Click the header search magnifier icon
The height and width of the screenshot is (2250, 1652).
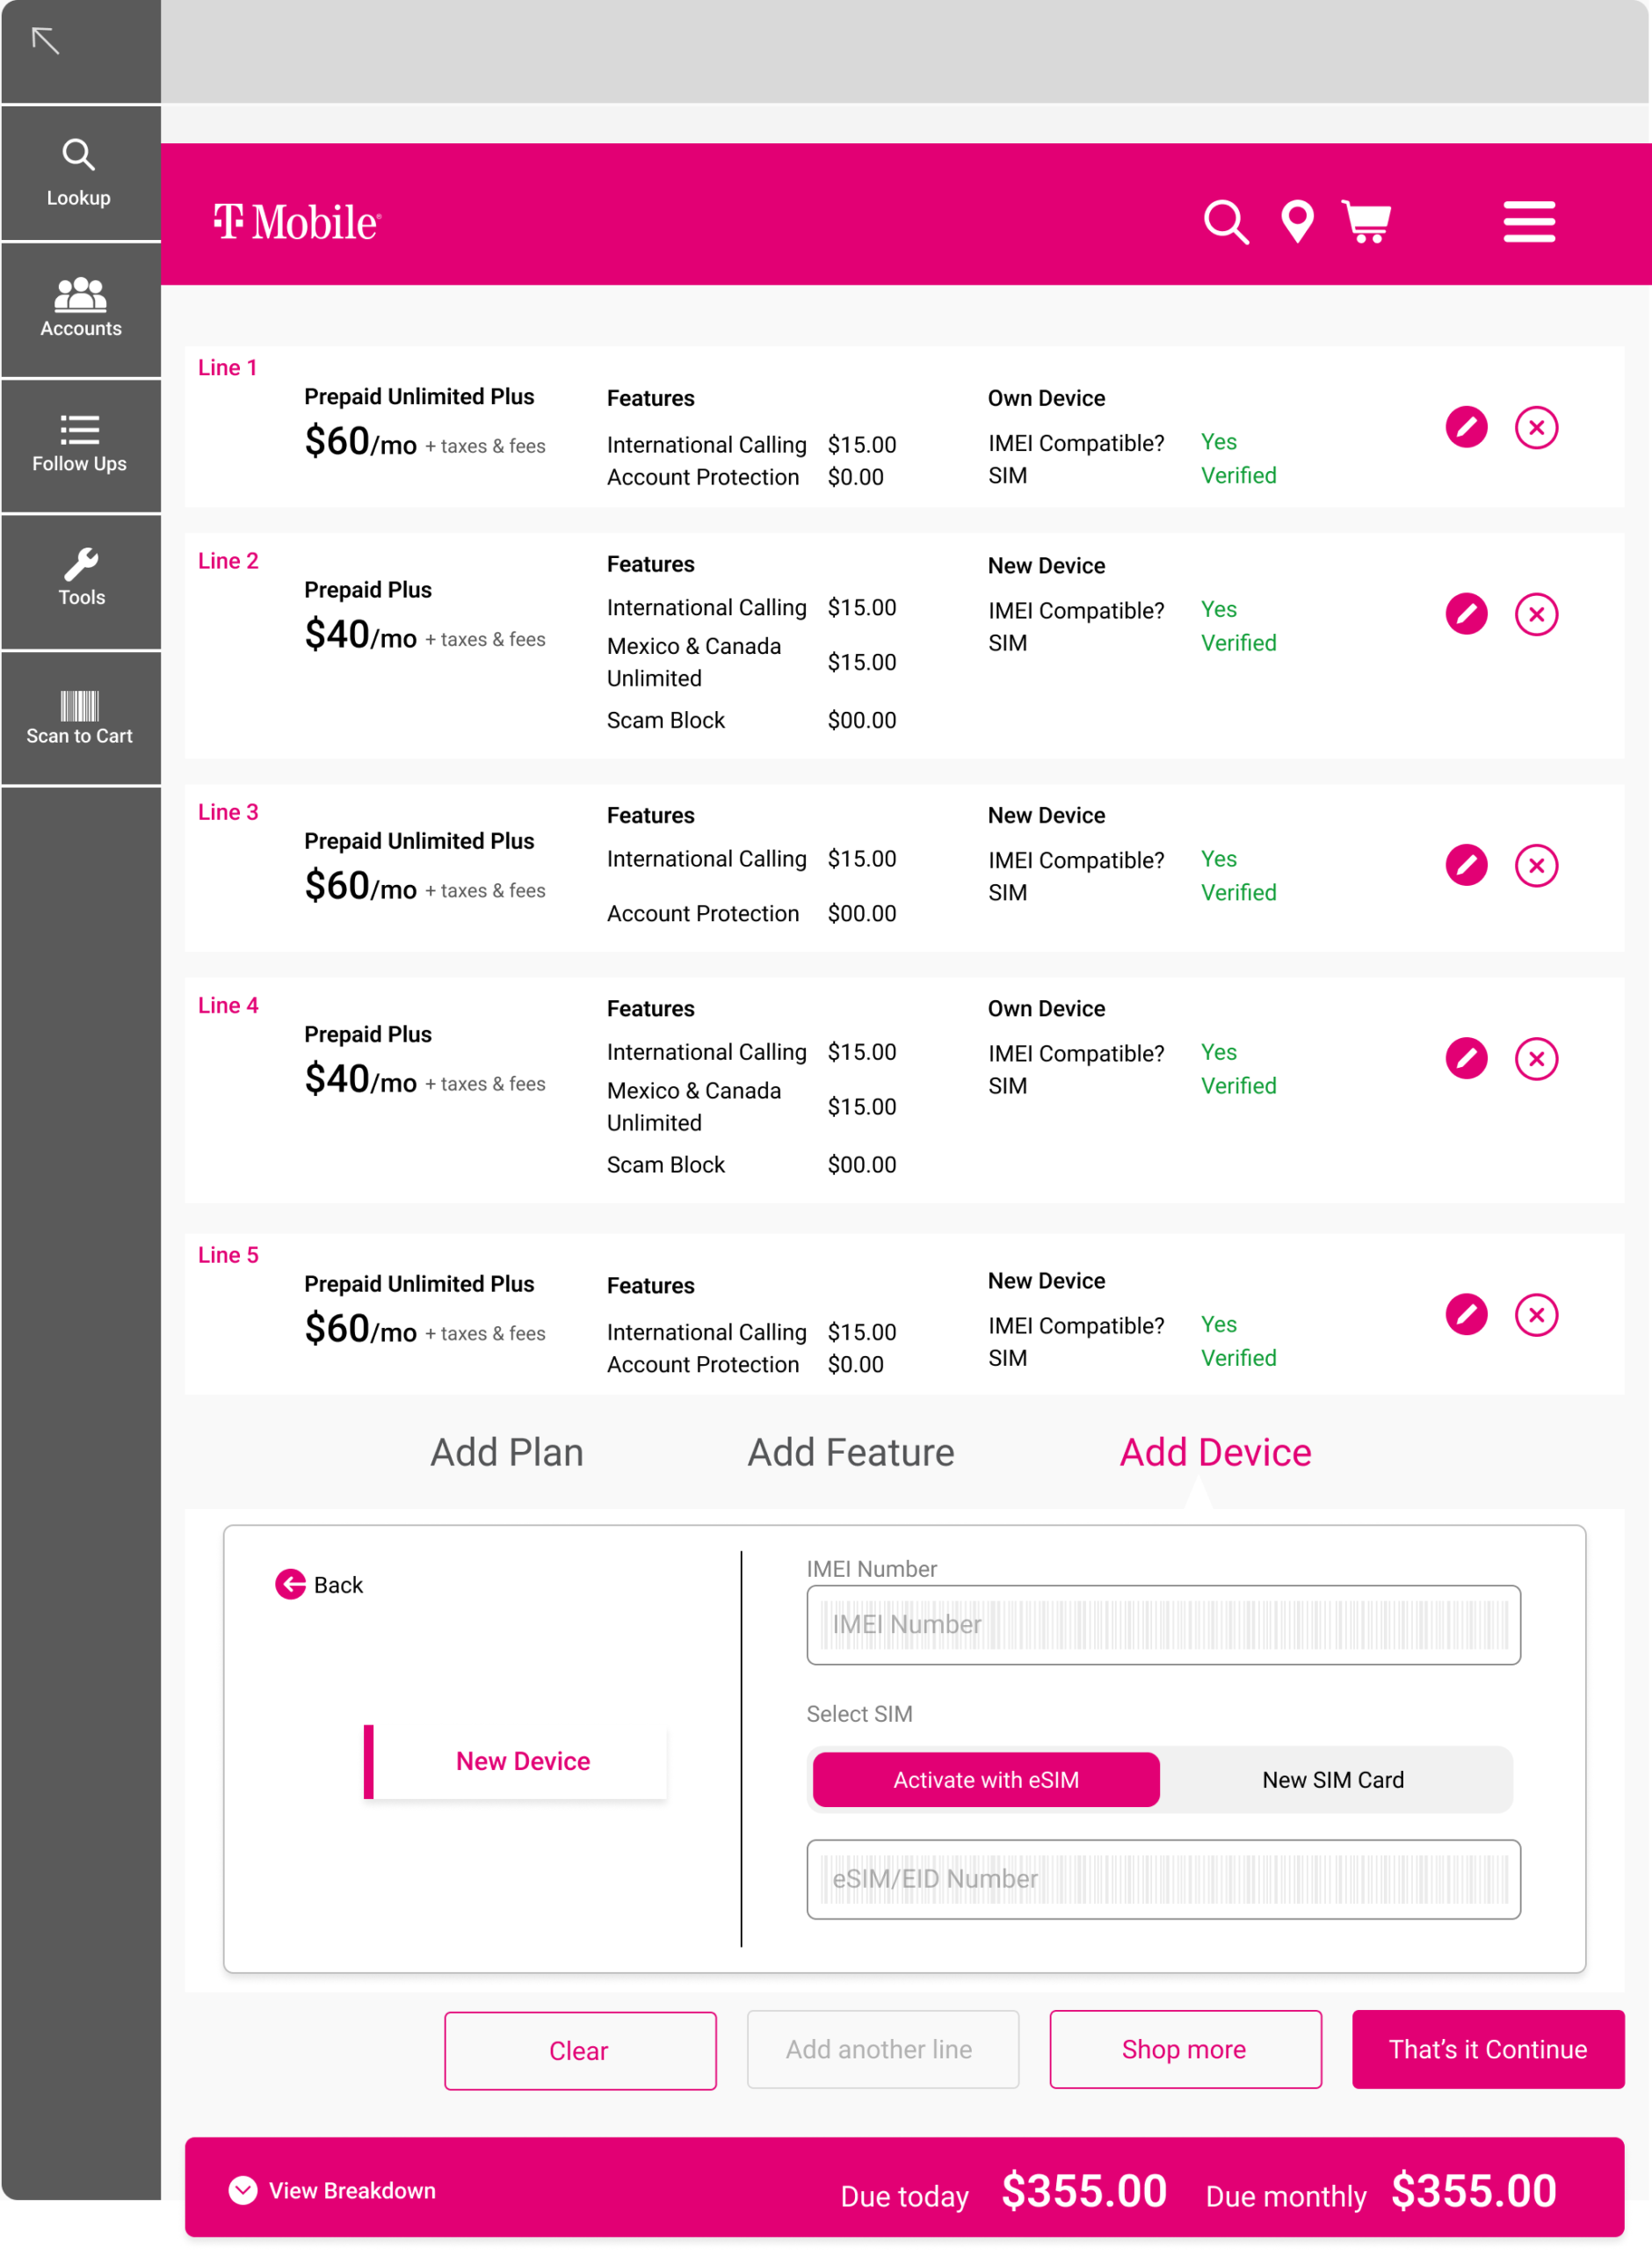[x=1225, y=222]
